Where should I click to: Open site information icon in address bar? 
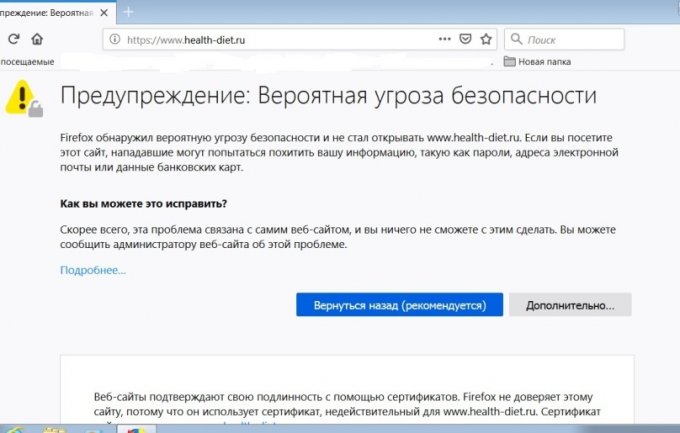[x=115, y=39]
